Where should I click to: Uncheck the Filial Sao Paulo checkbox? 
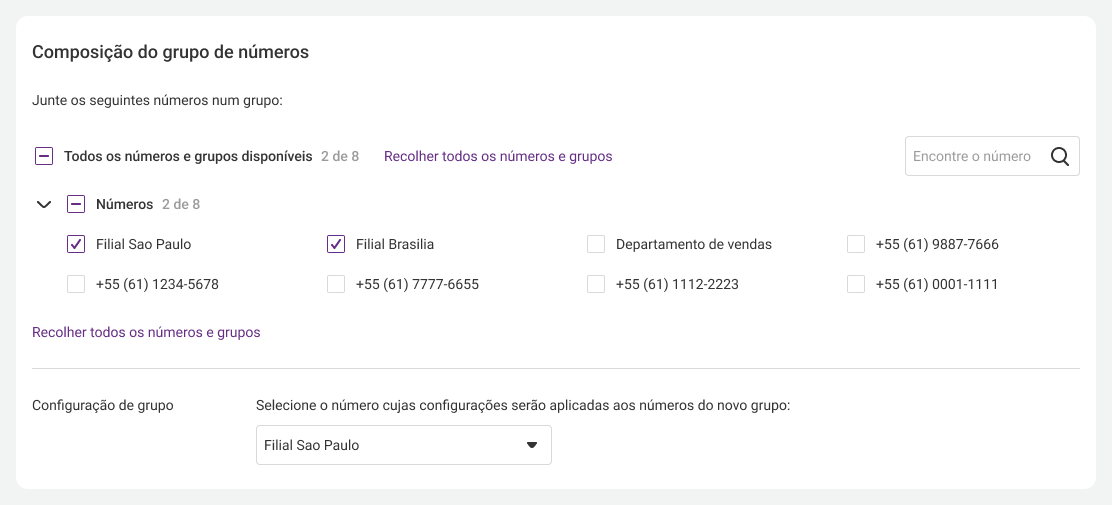(76, 244)
